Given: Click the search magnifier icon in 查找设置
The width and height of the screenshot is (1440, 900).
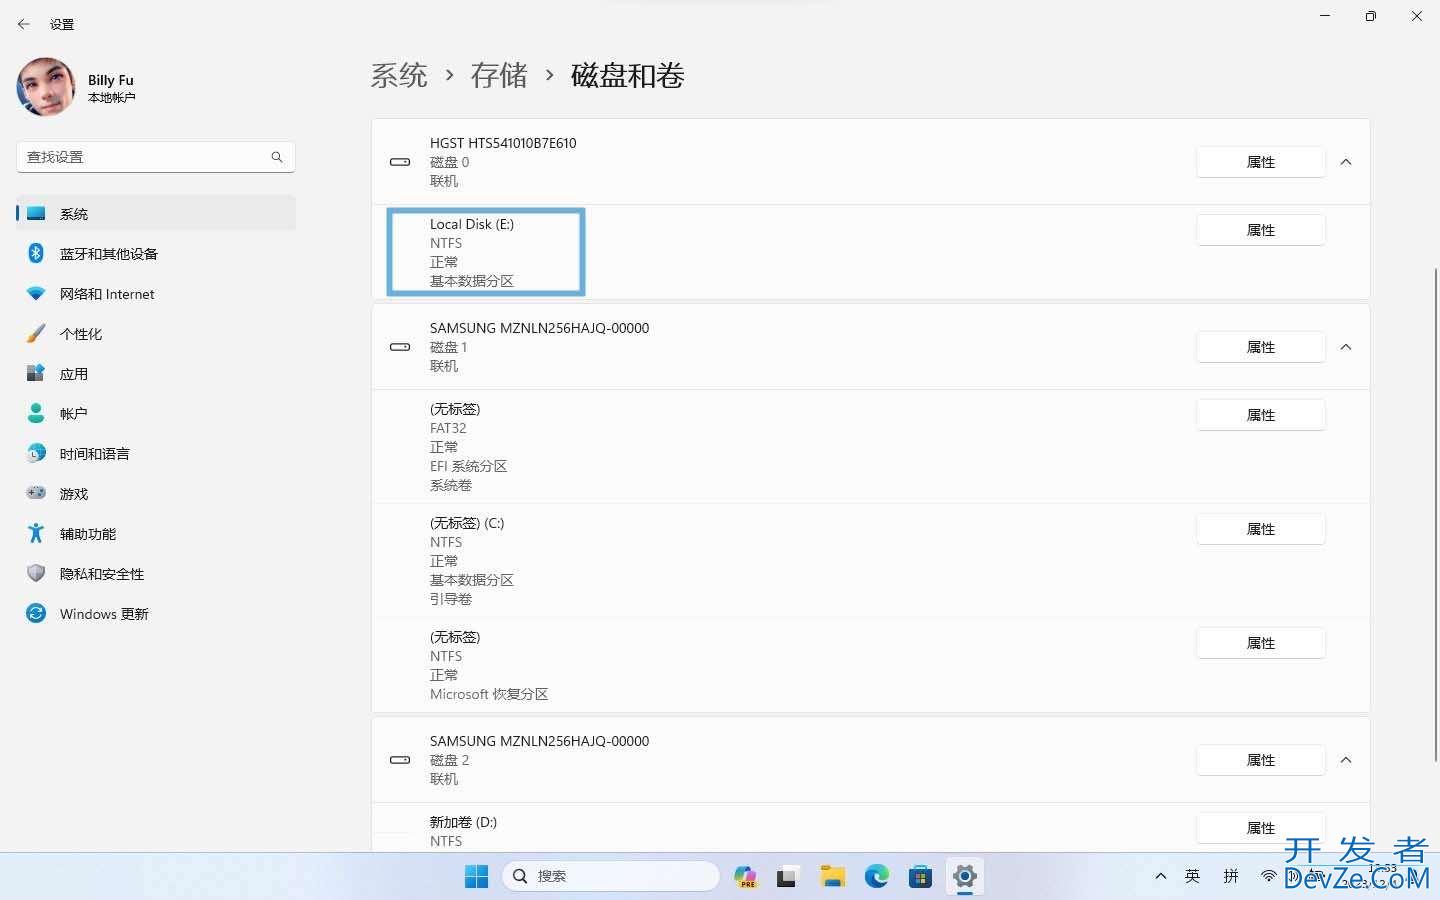Looking at the screenshot, I should [x=277, y=157].
